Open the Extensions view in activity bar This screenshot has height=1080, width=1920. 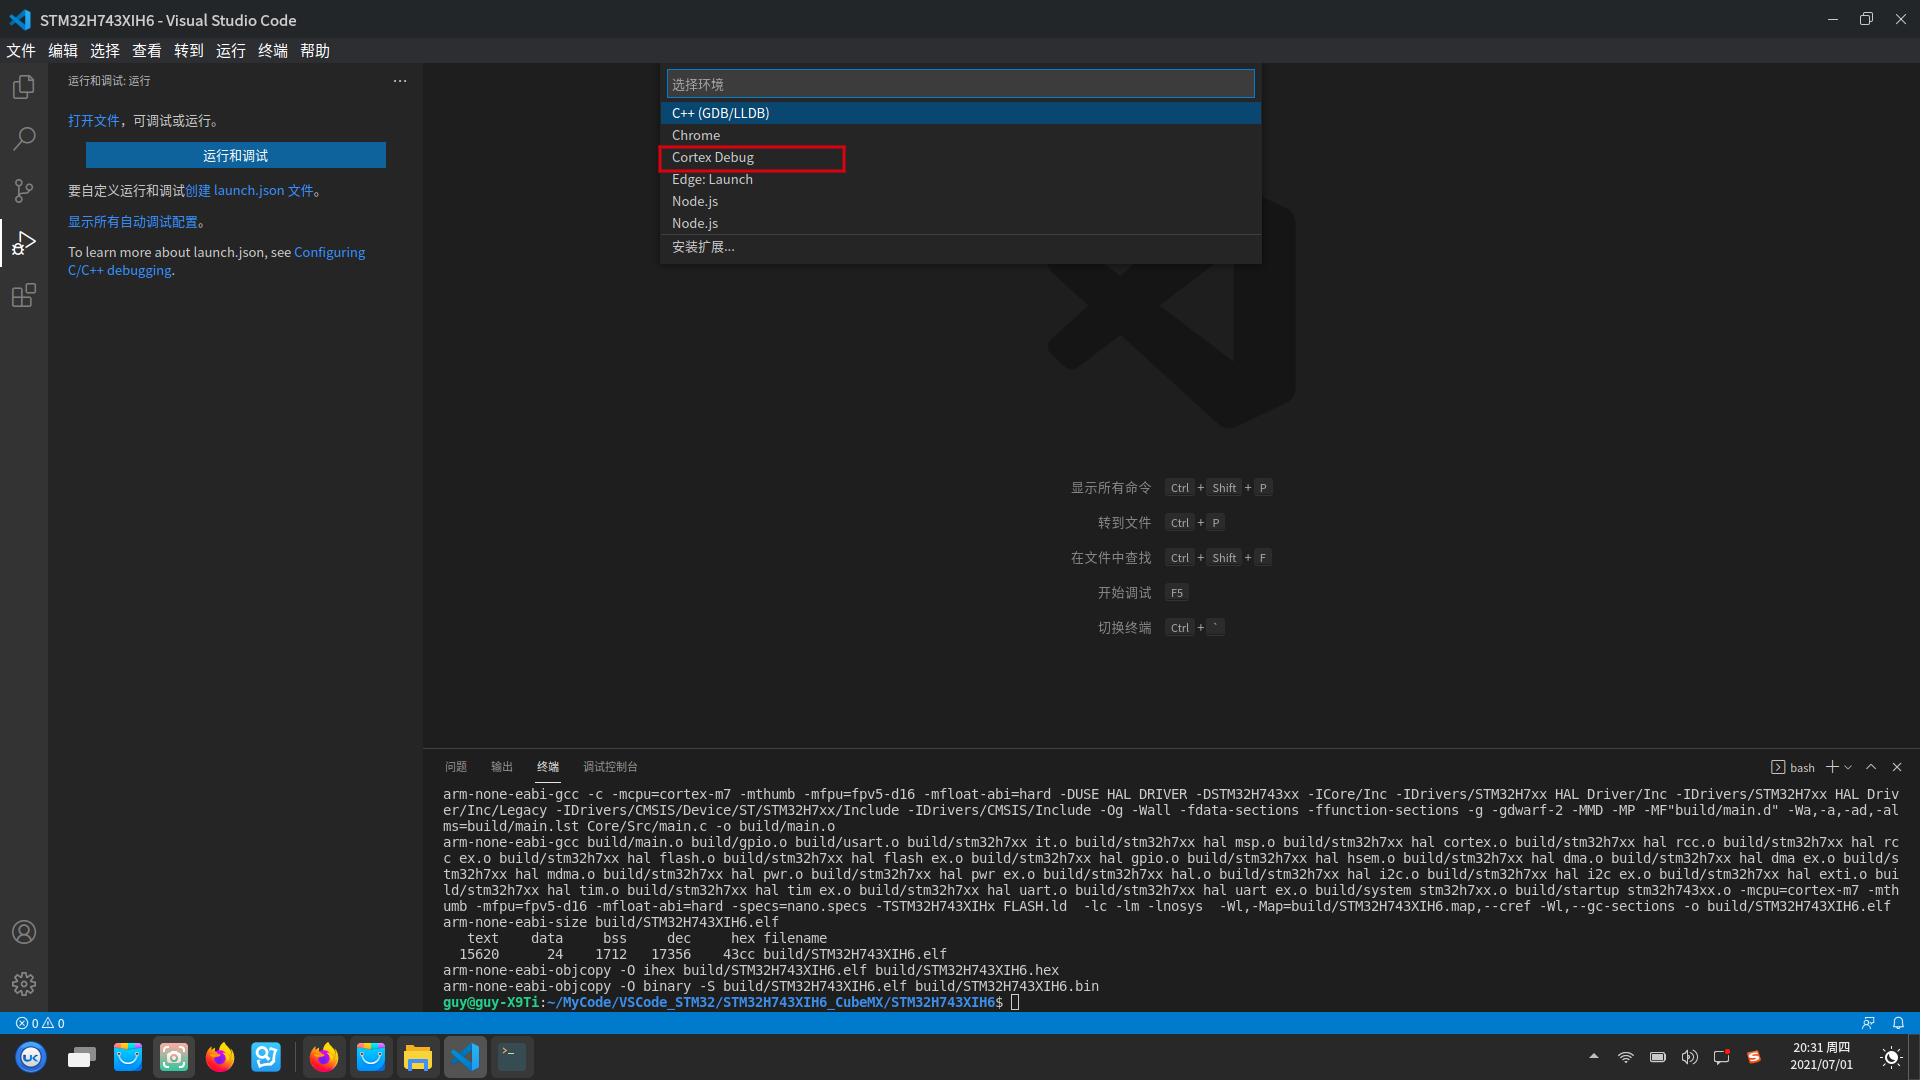point(24,295)
